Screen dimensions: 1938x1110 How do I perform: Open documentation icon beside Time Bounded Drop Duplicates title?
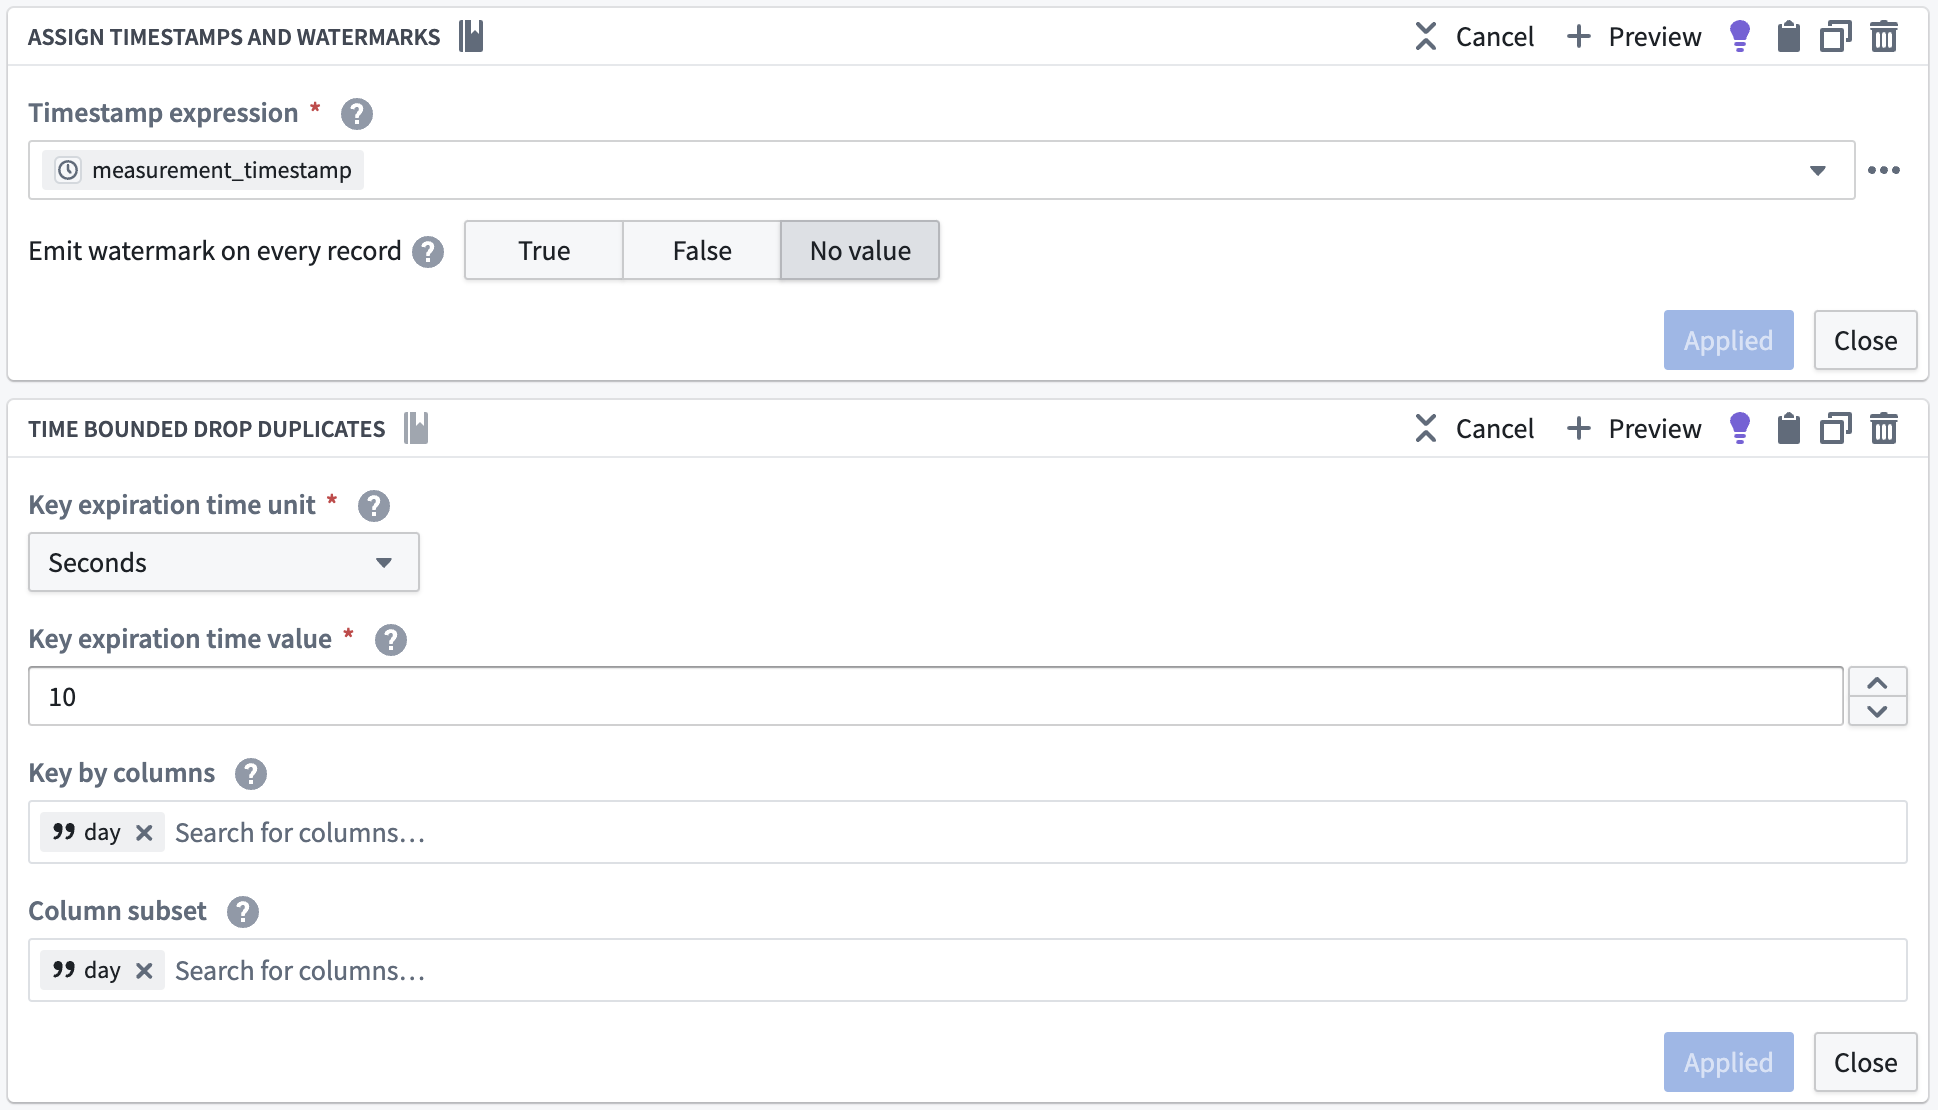[x=416, y=429]
